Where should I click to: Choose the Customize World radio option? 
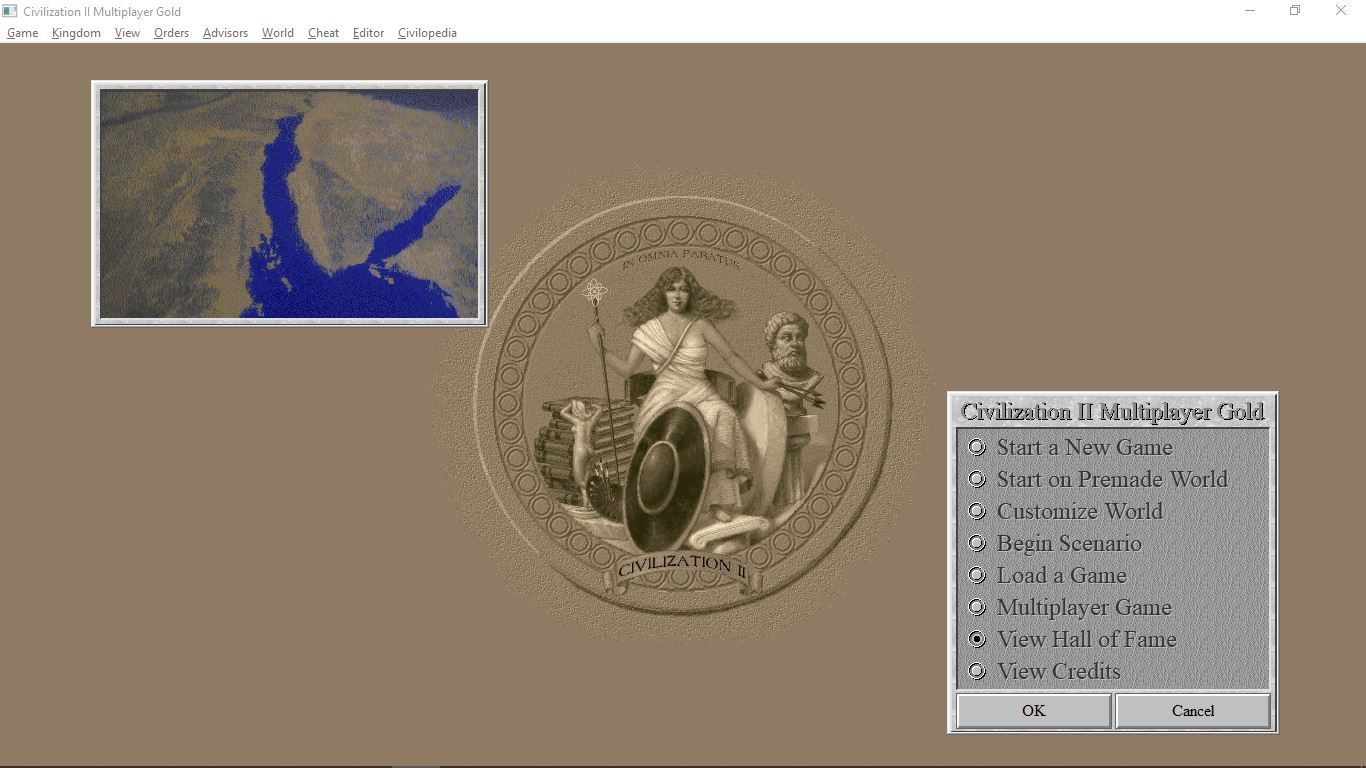pos(1065,511)
